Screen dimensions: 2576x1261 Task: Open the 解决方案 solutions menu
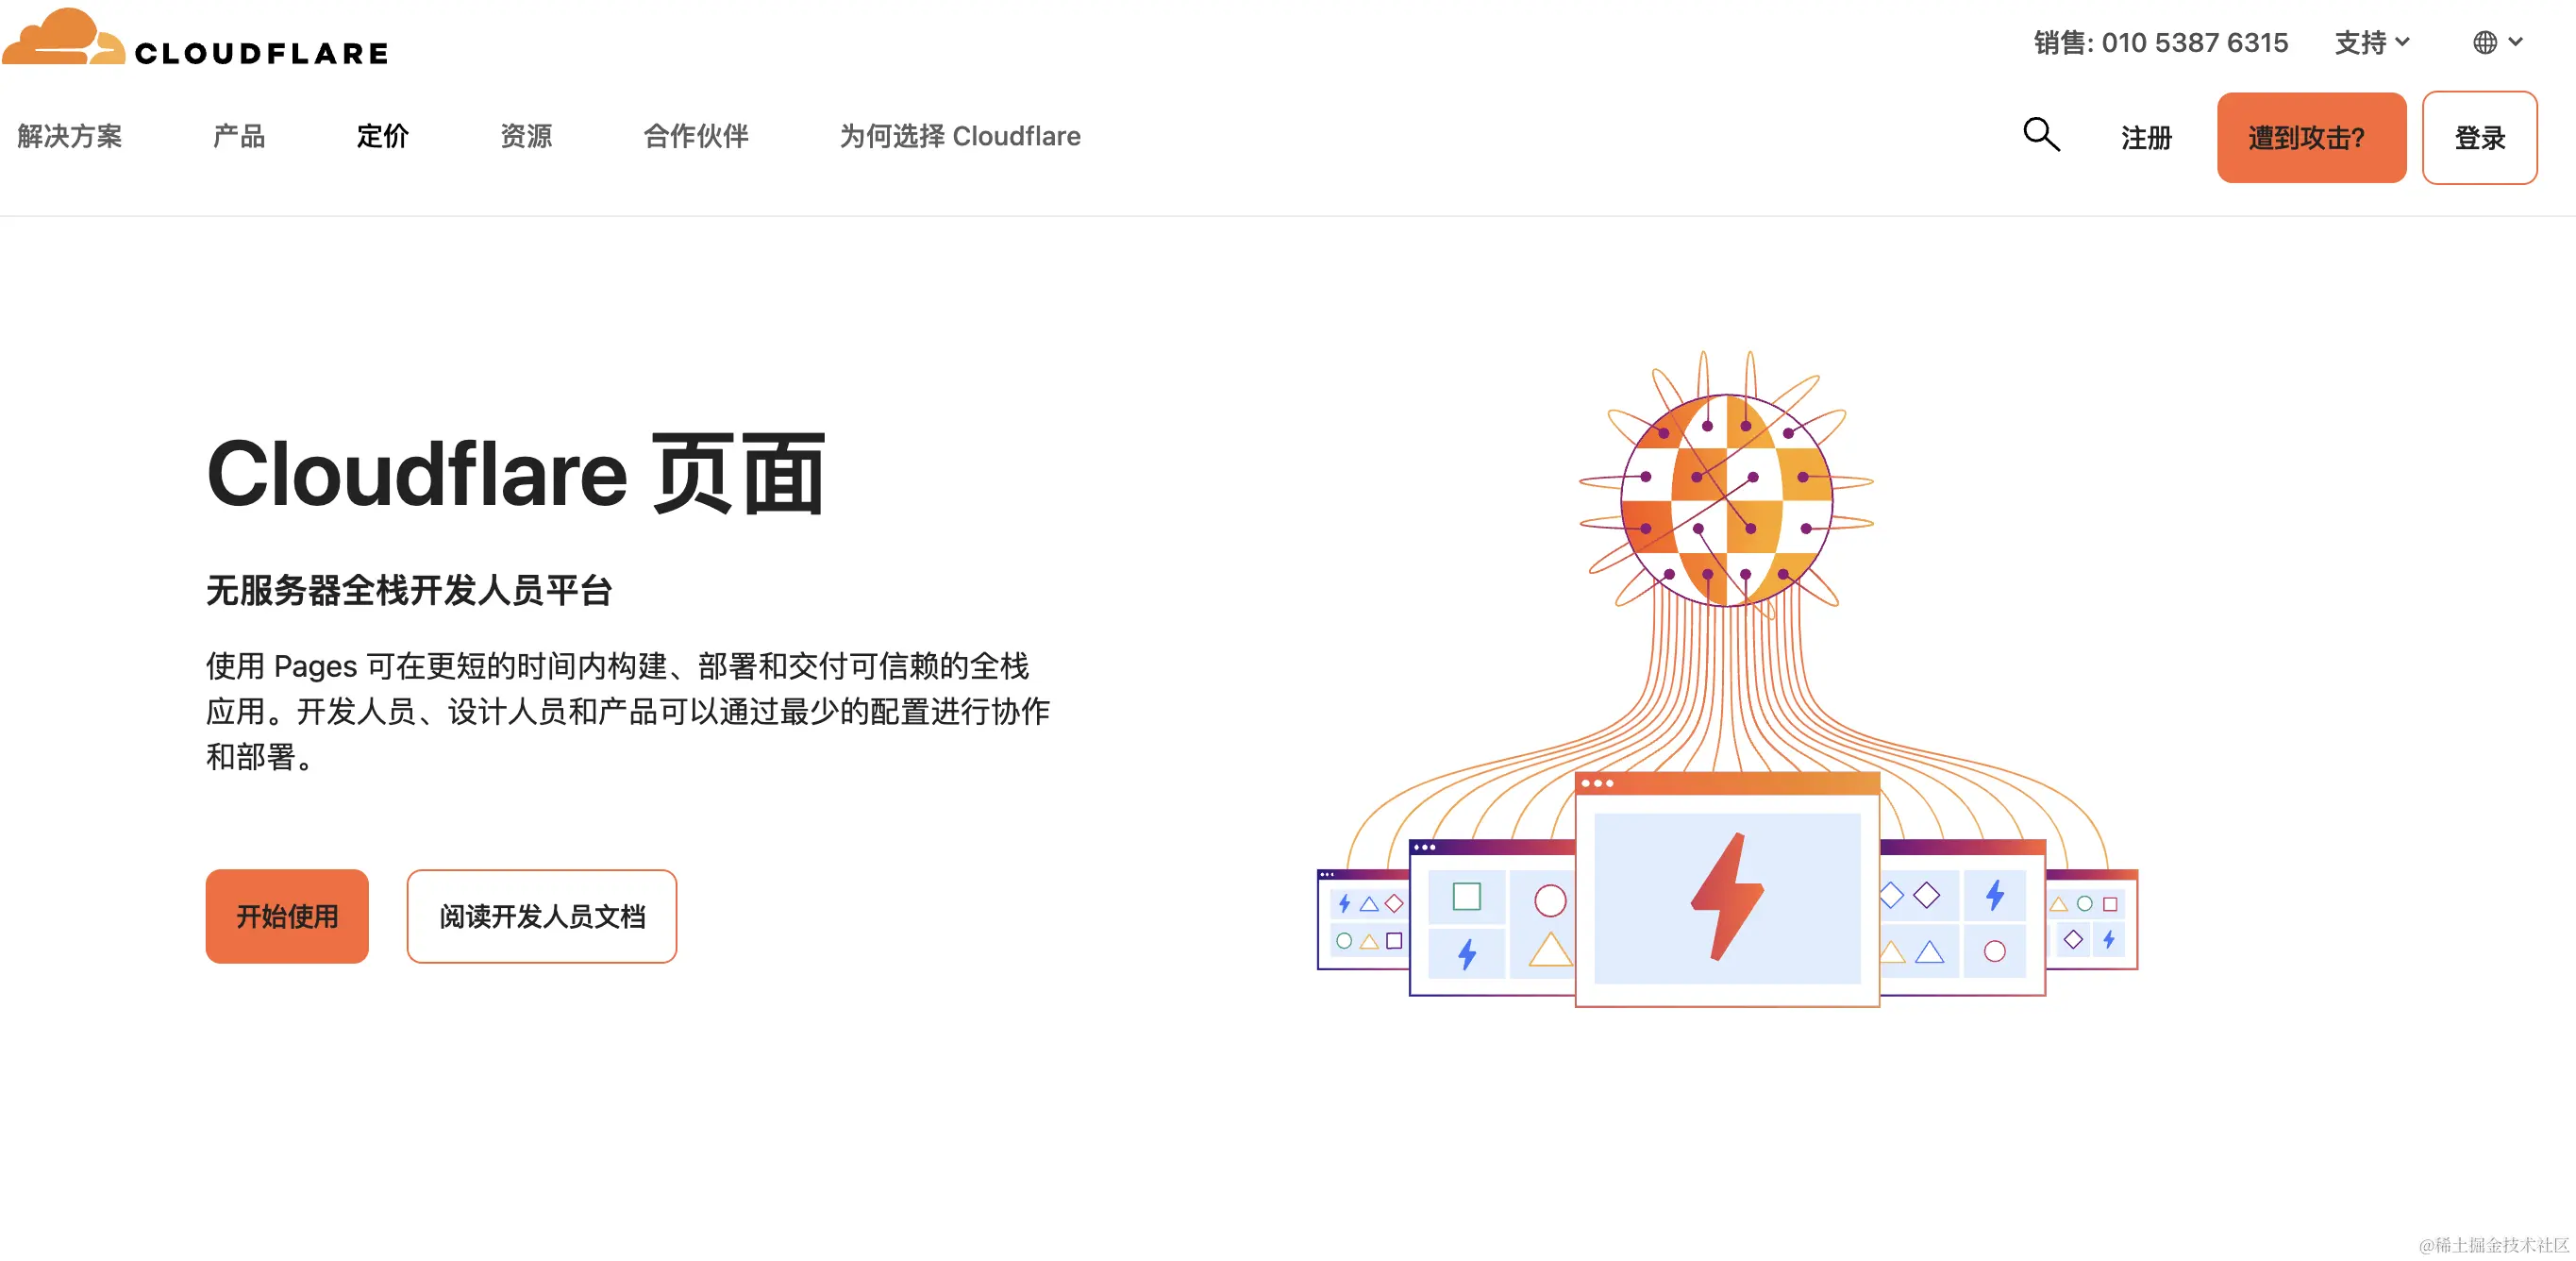pyautogui.click(x=70, y=136)
